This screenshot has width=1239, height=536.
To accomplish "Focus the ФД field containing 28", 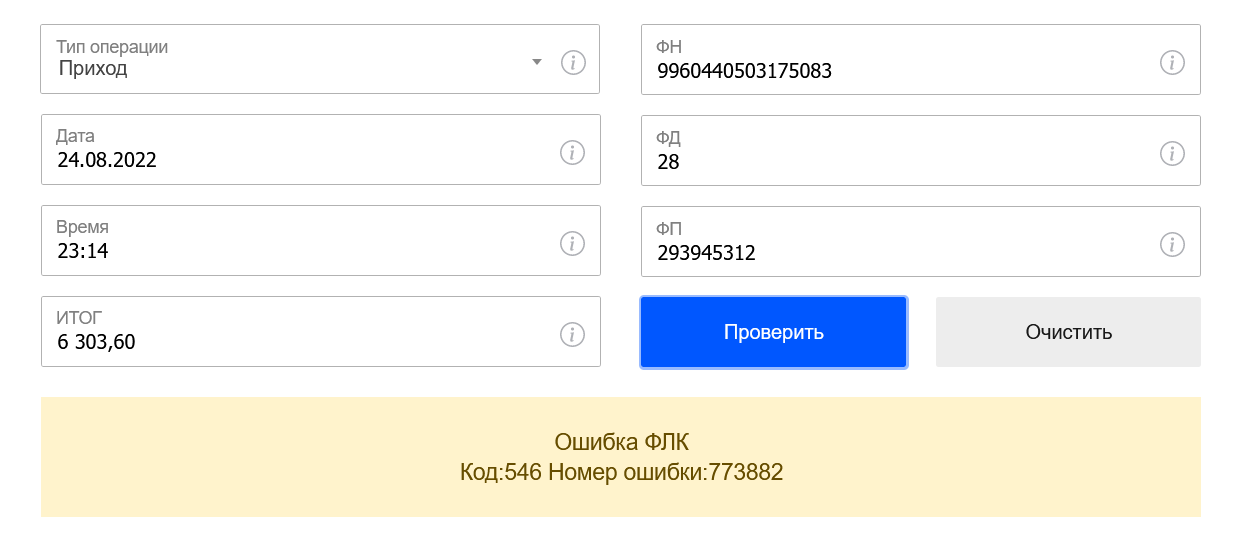I will coord(921,150).
